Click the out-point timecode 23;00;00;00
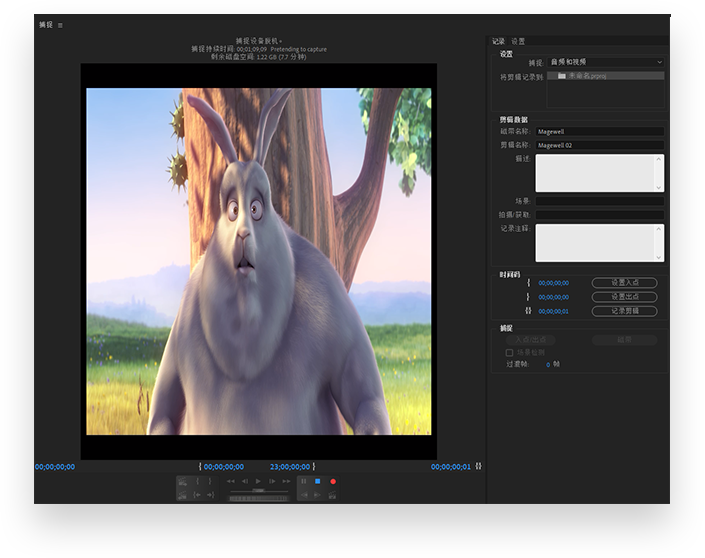The image size is (705, 558). click(x=290, y=467)
